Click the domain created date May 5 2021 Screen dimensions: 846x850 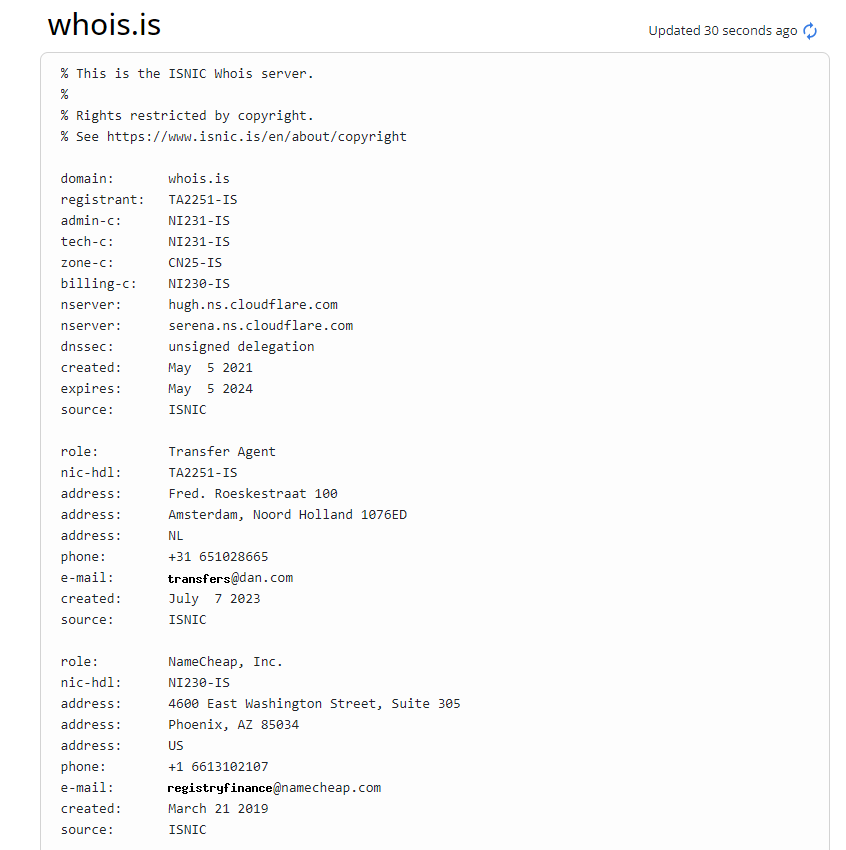(x=210, y=368)
